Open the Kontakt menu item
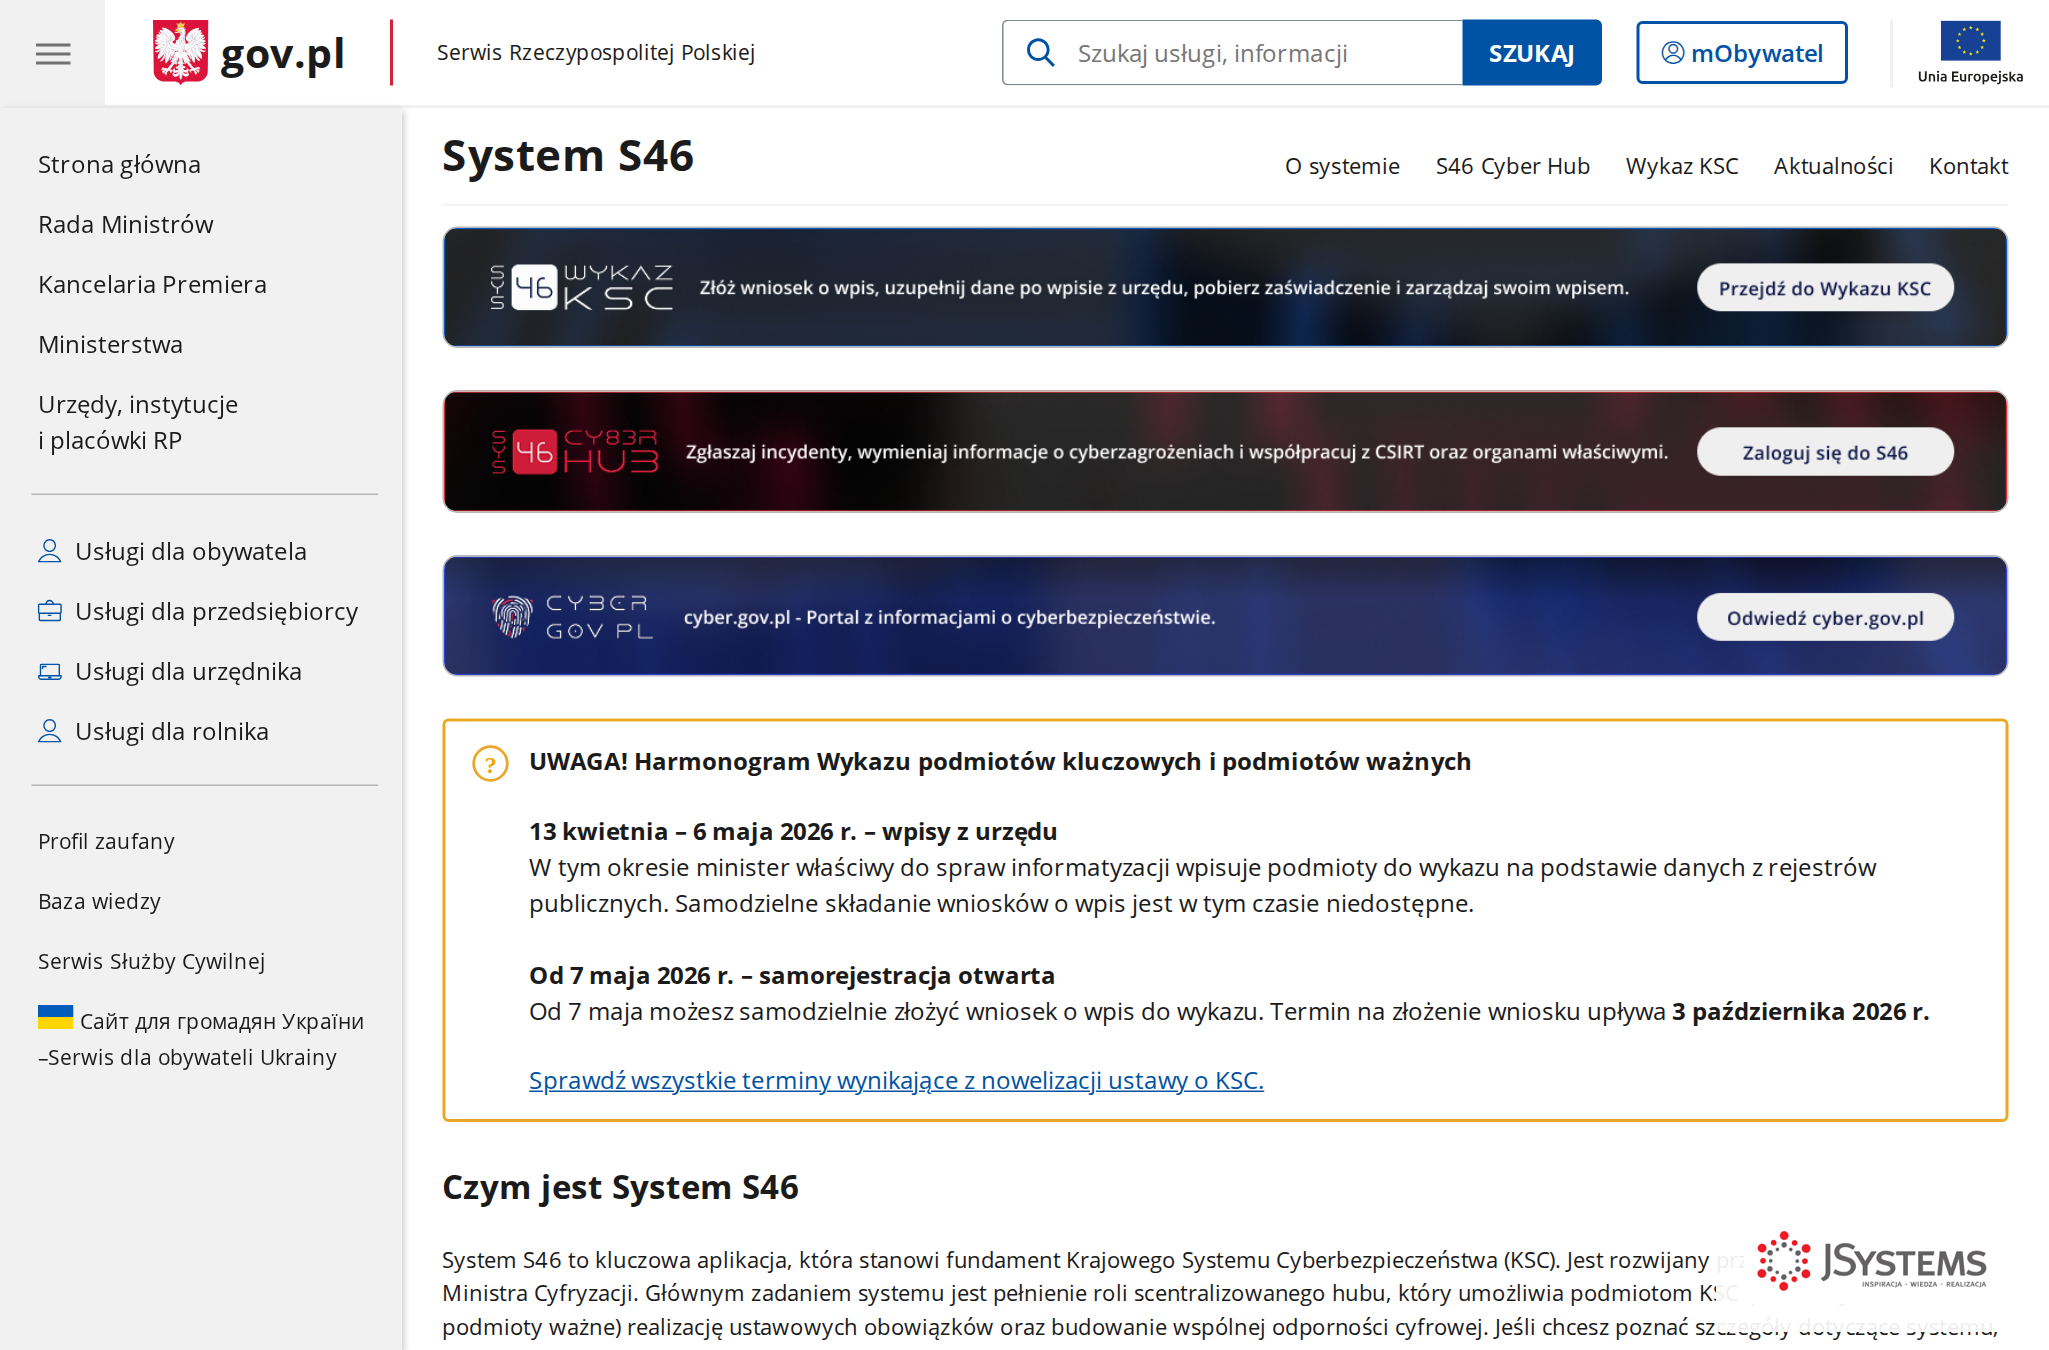2049x1350 pixels. tap(1968, 166)
